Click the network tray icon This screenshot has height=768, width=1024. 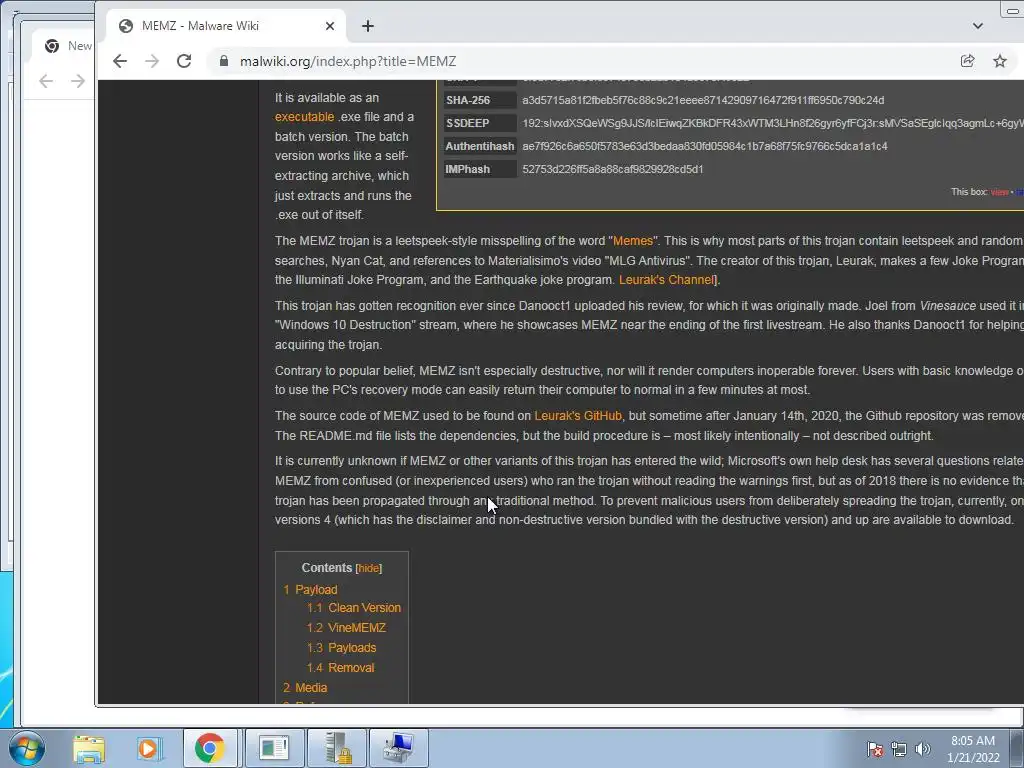899,749
